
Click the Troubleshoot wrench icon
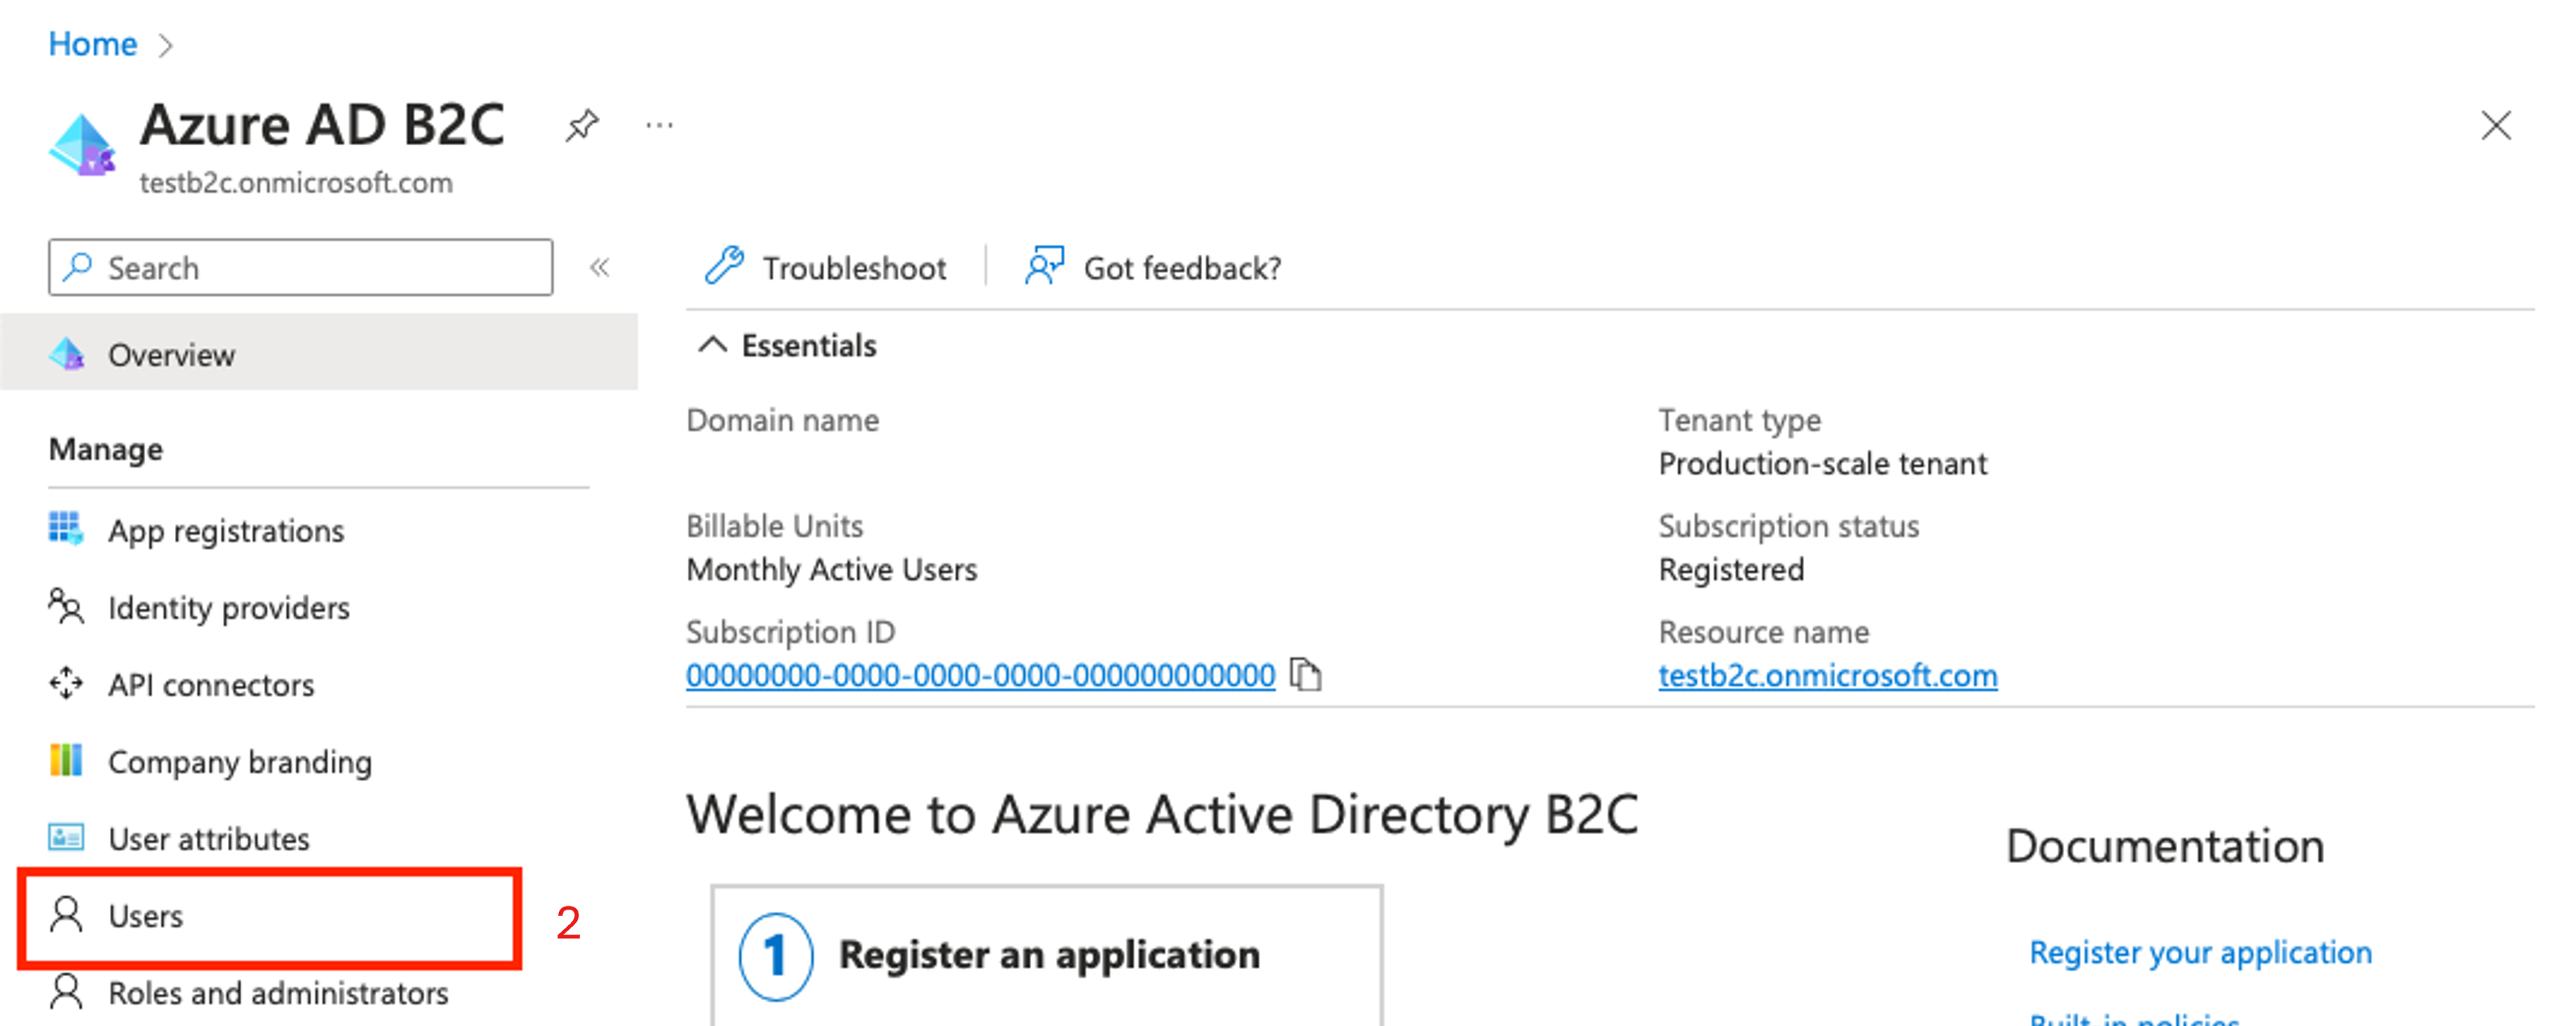pyautogui.click(x=718, y=268)
